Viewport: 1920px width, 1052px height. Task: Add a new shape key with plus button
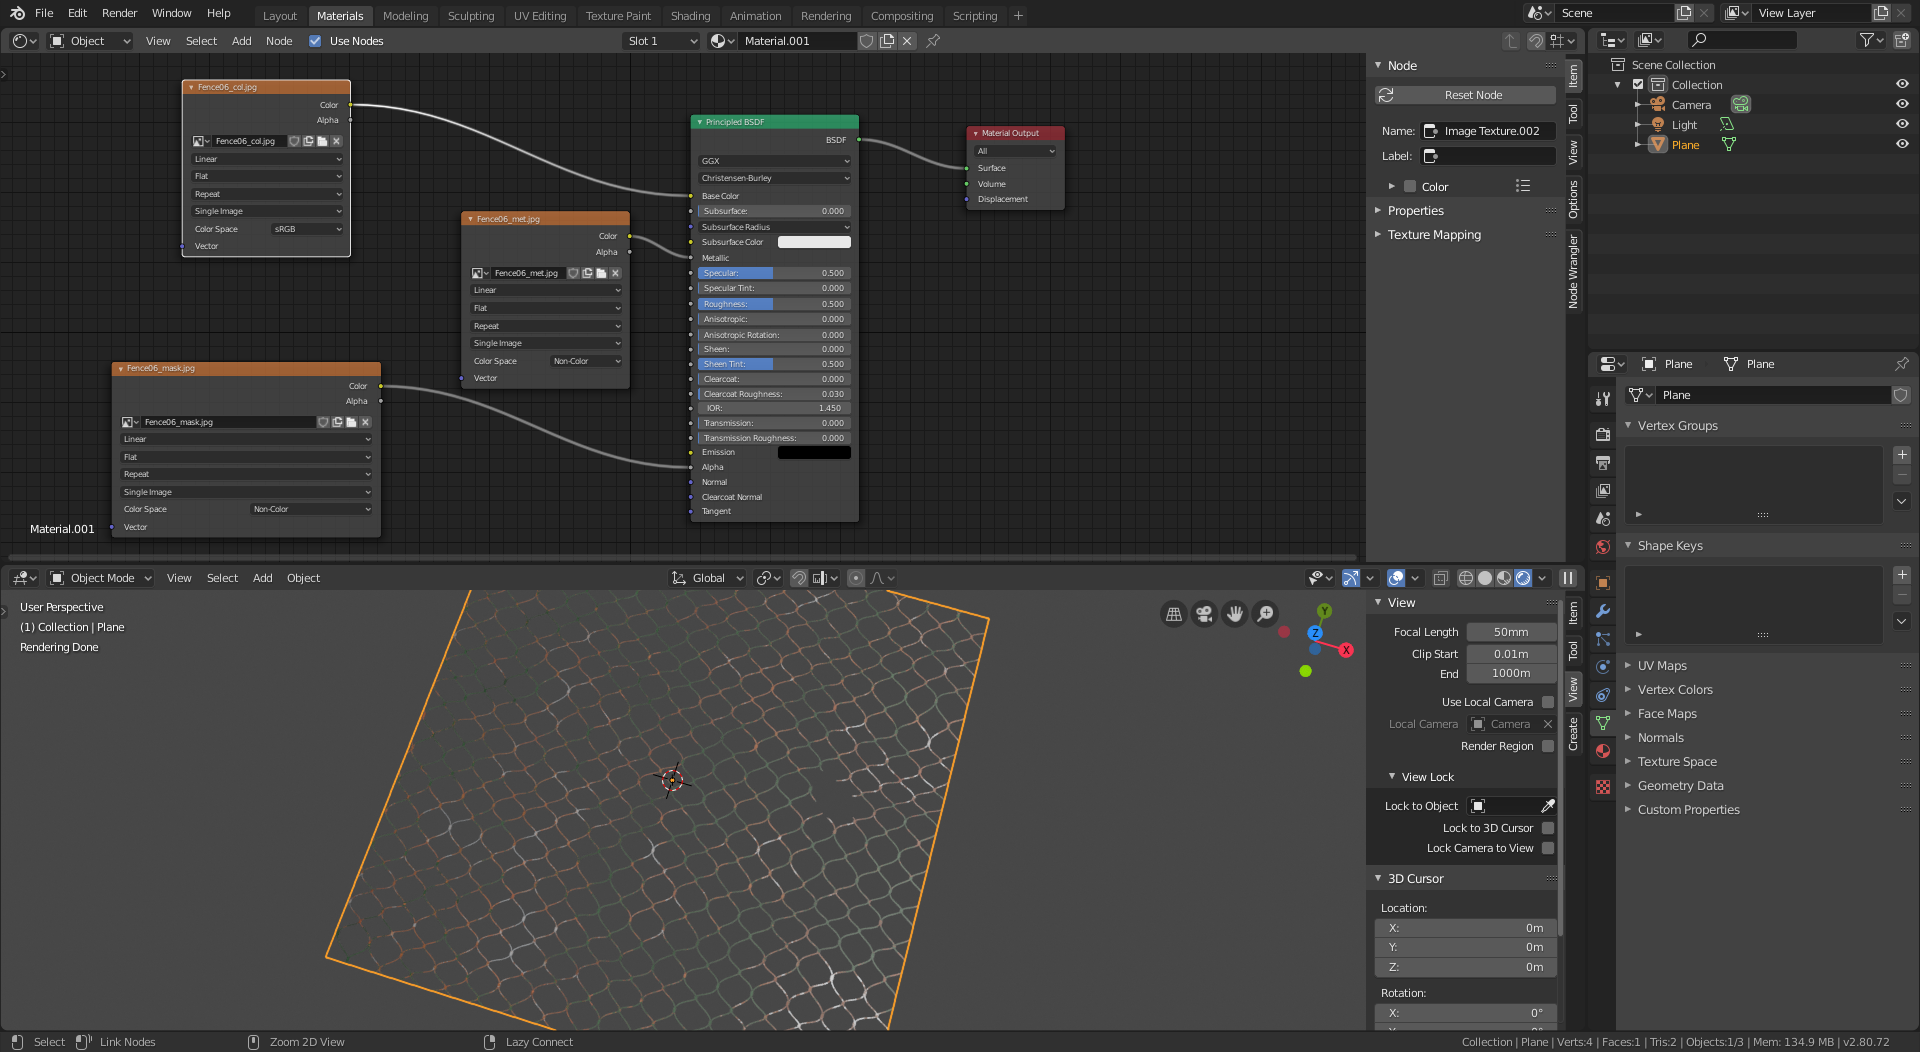(x=1902, y=575)
